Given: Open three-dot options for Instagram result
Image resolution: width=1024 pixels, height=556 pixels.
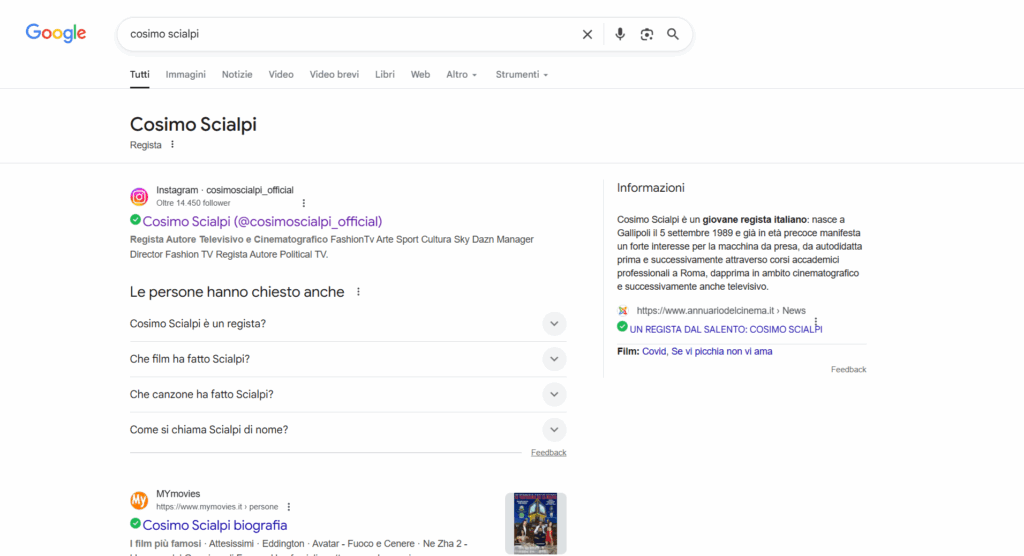Looking at the screenshot, I should [304, 203].
